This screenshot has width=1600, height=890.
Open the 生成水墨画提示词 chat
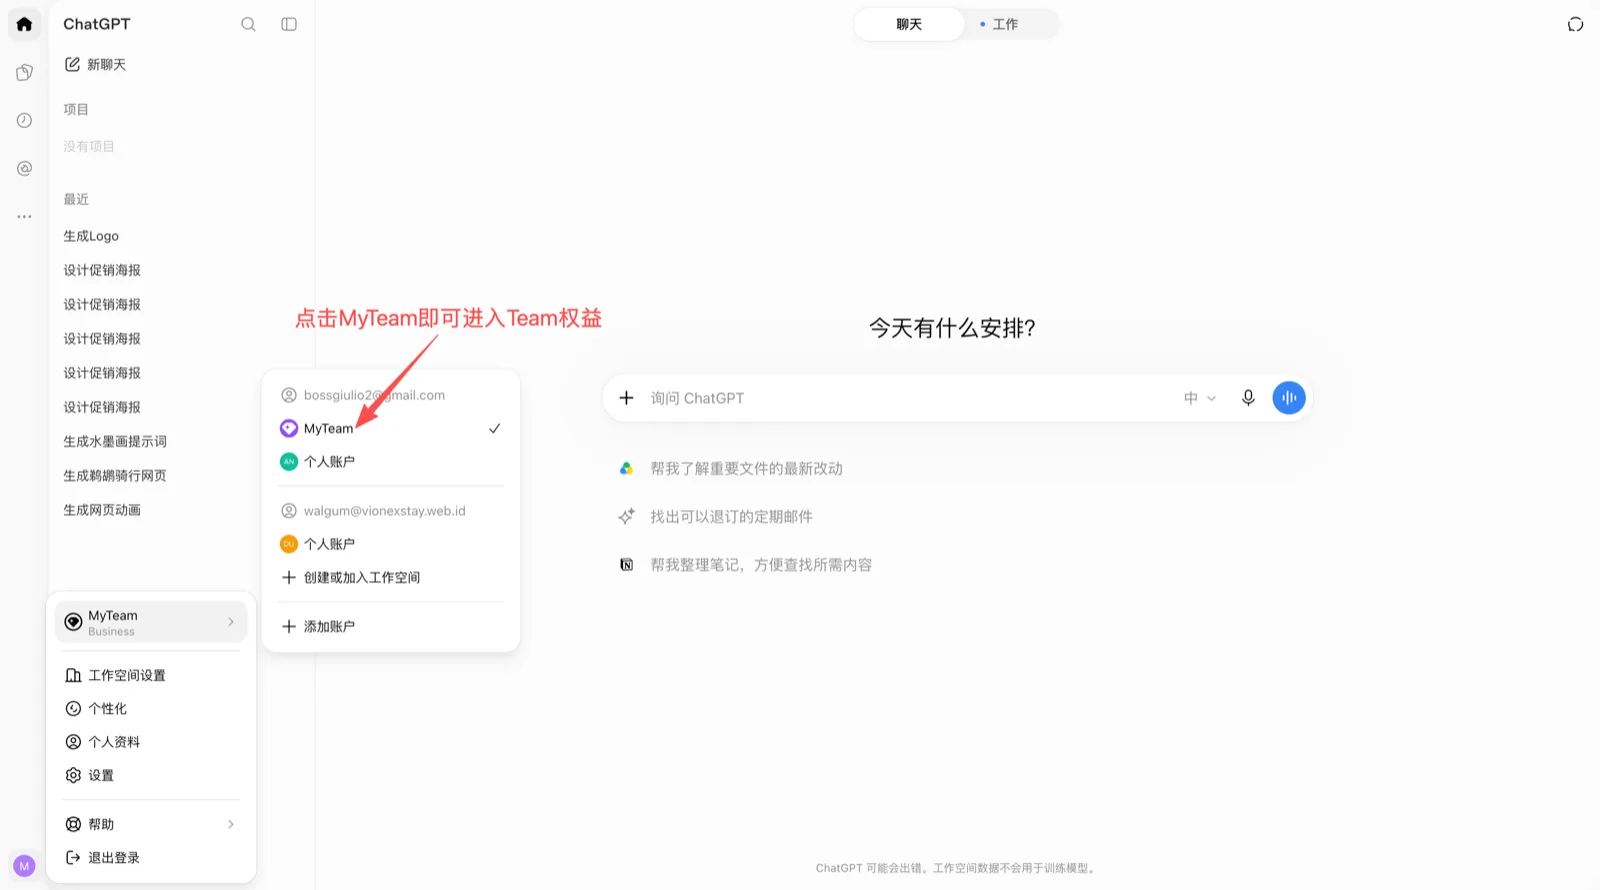coord(115,441)
